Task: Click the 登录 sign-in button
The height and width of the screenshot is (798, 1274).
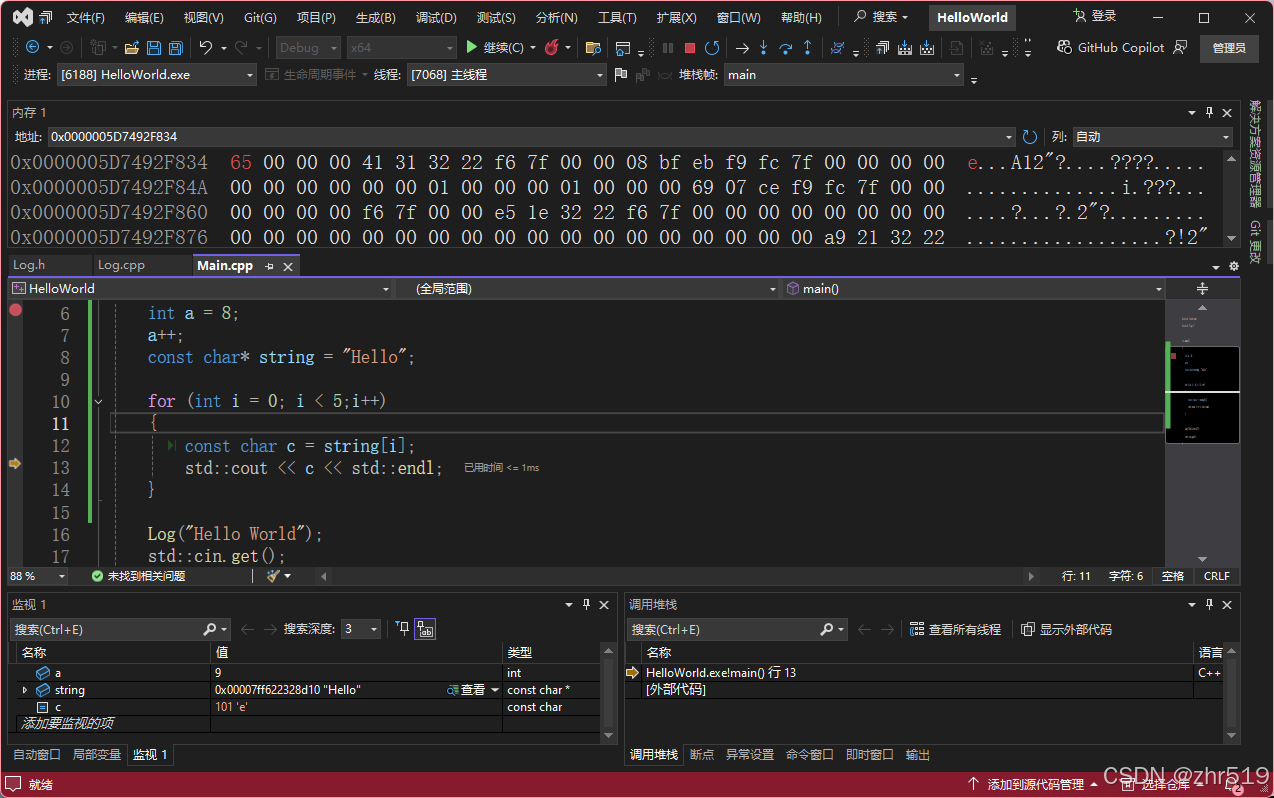Action: click(1094, 16)
